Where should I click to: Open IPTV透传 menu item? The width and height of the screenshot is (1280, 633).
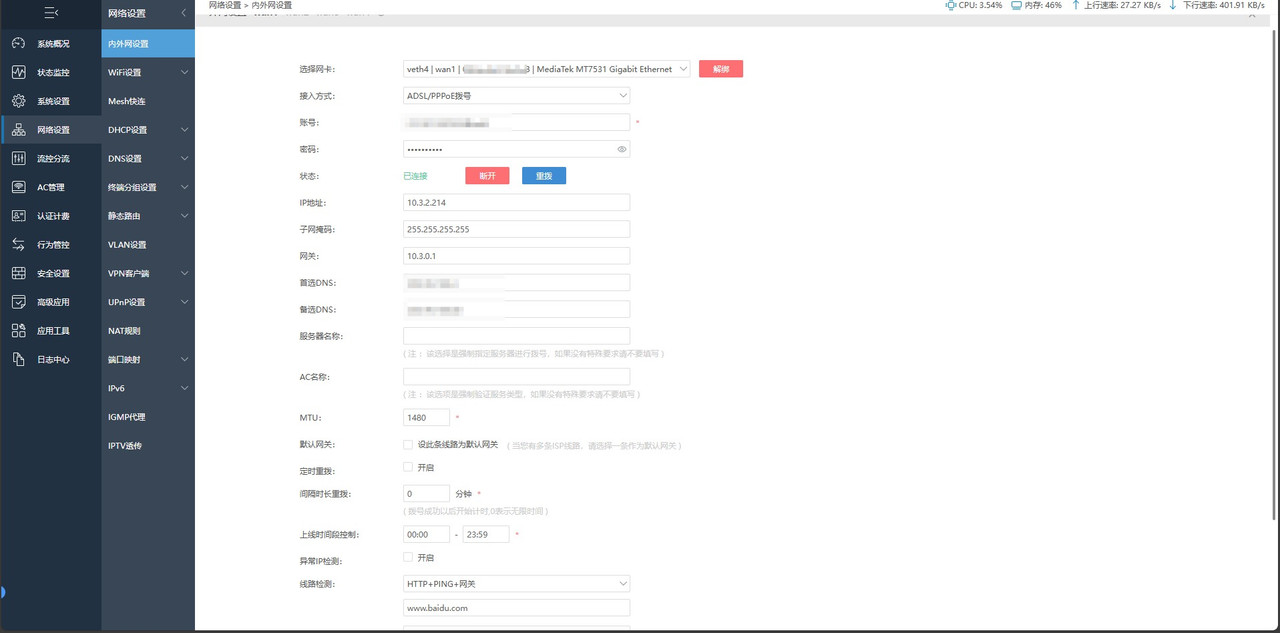148,445
